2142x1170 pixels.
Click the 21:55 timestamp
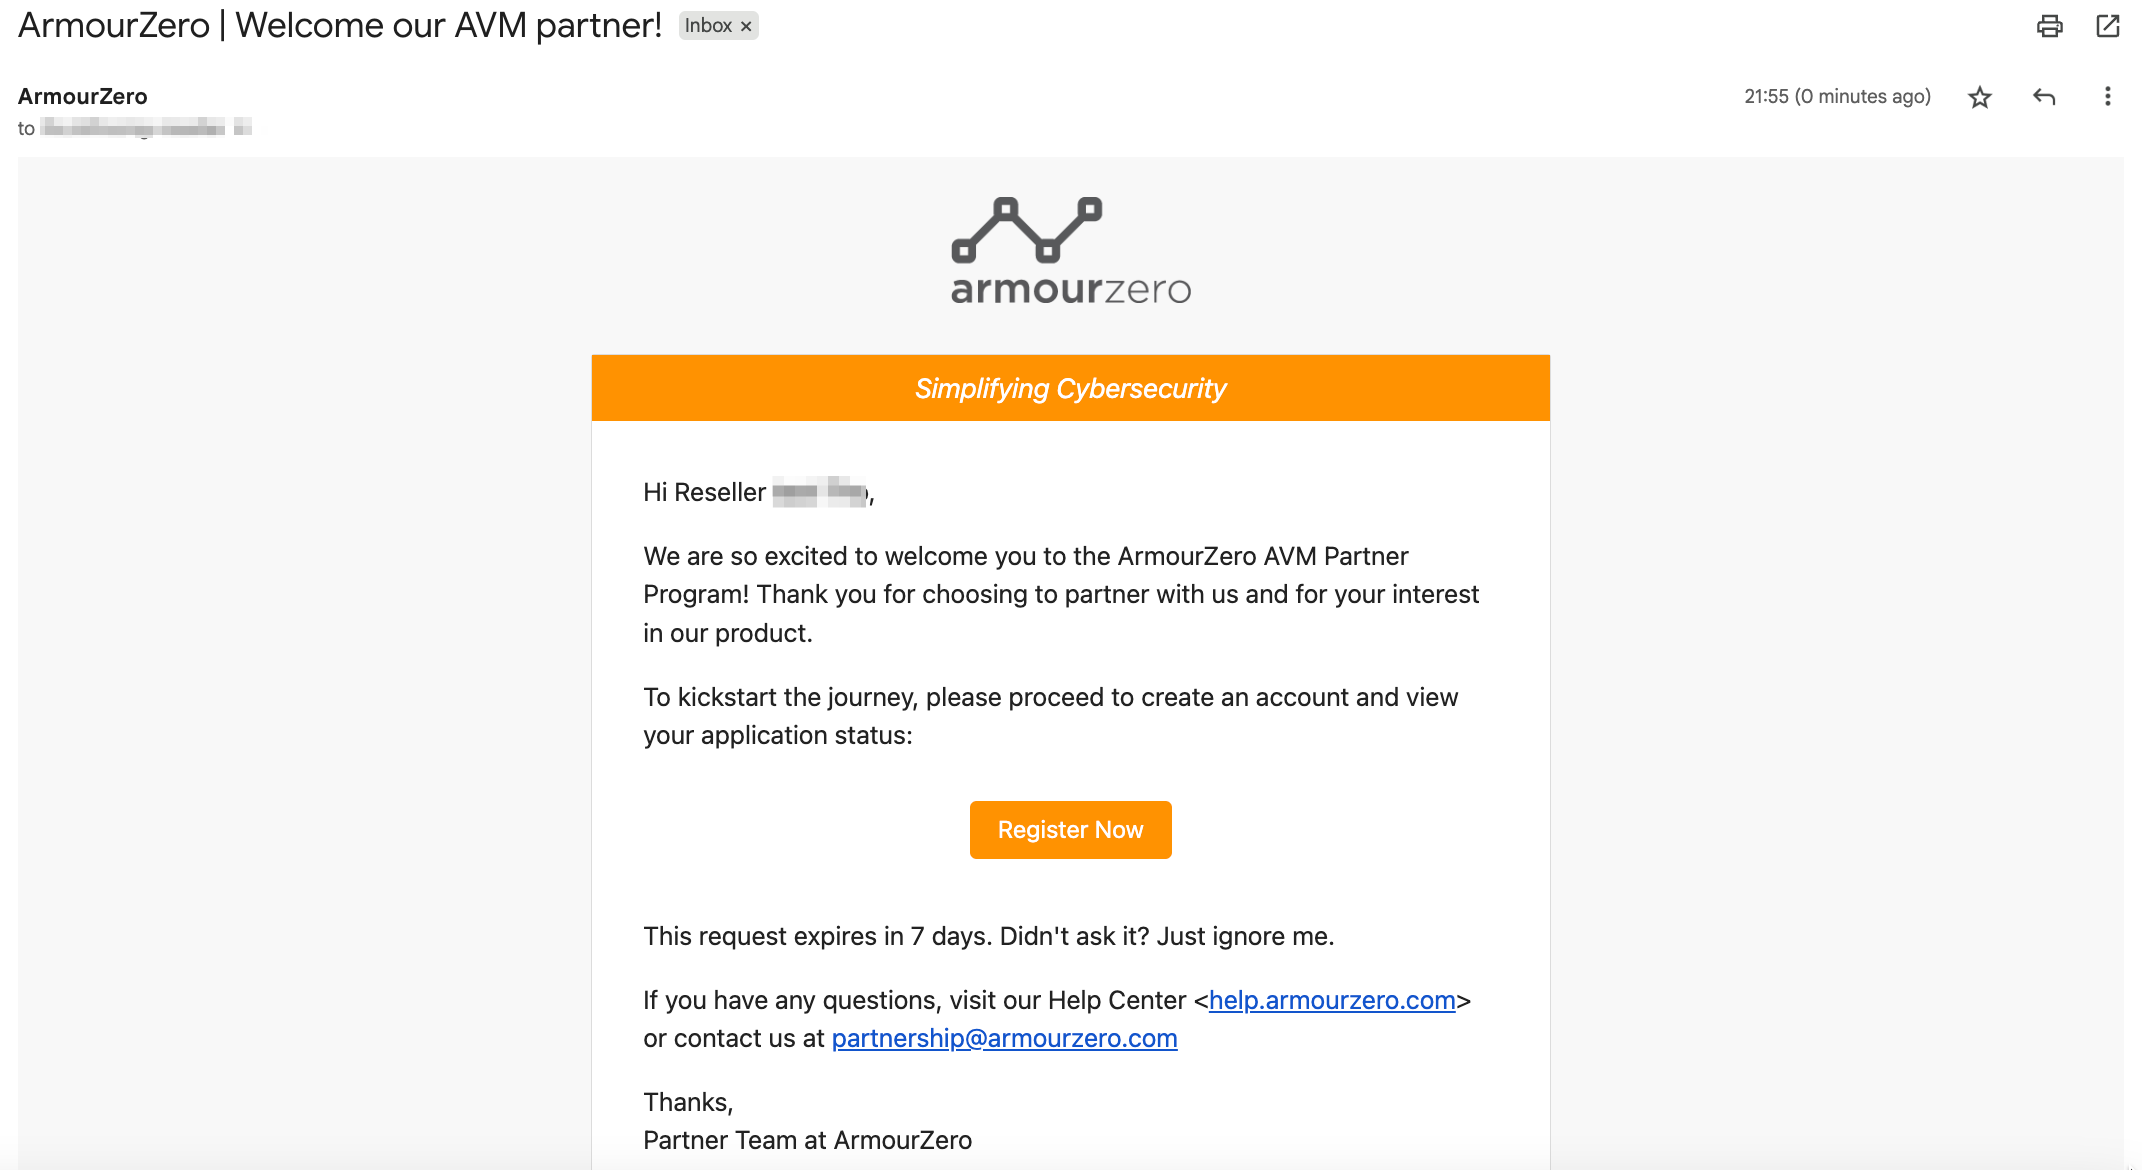point(1837,97)
